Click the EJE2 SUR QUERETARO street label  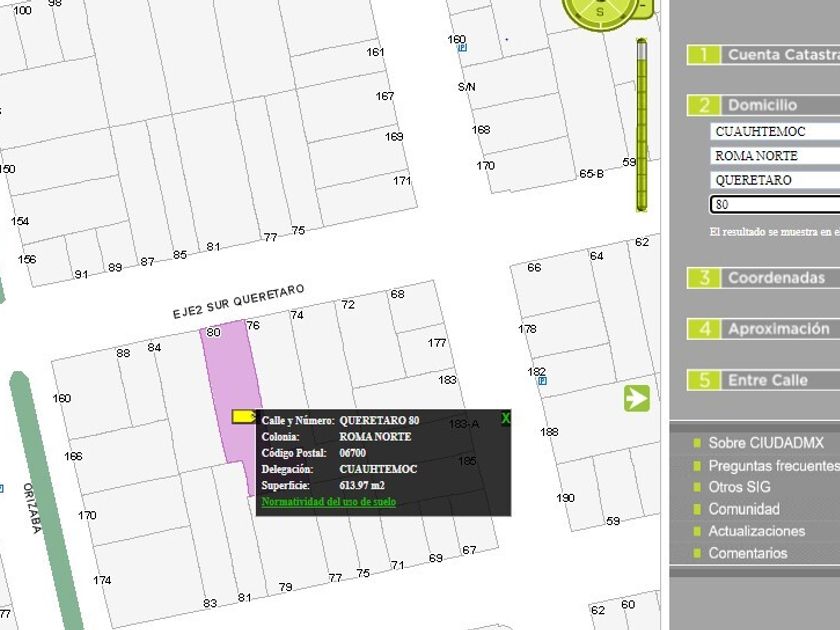pyautogui.click(x=238, y=302)
